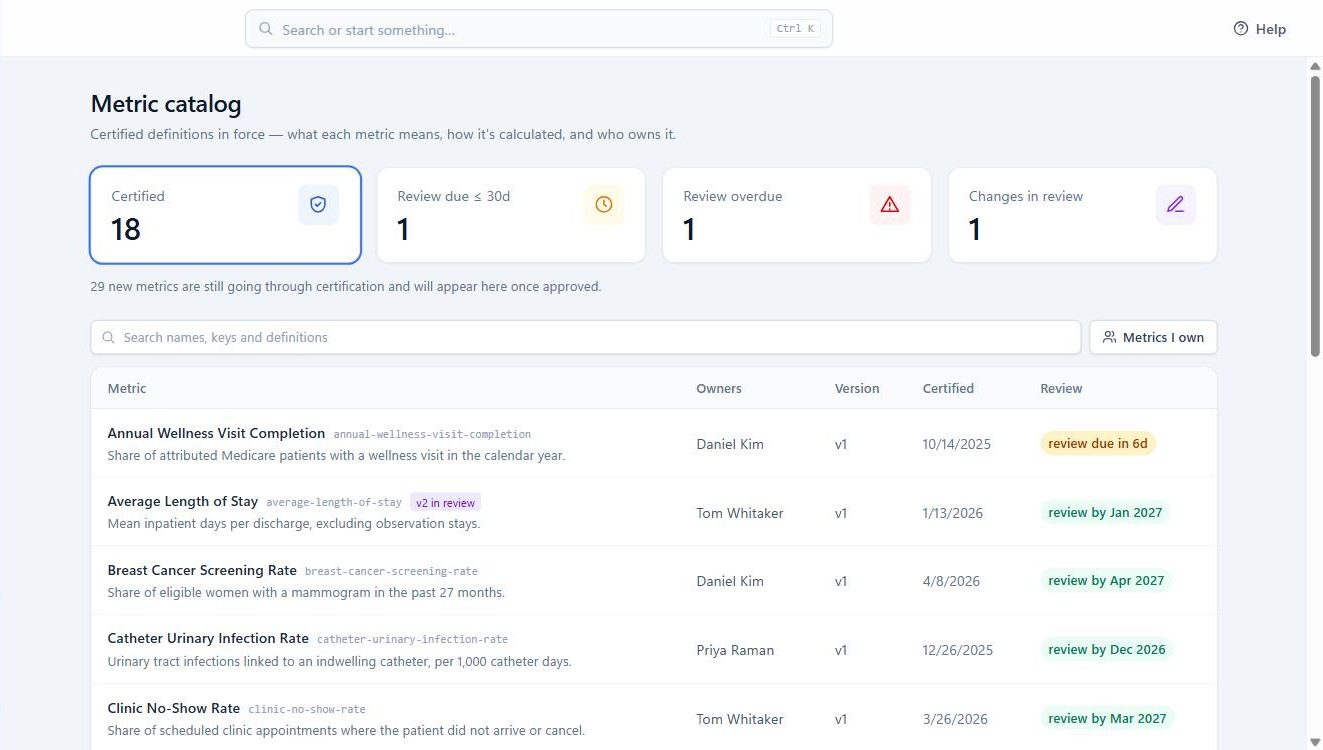
Task: Click certified date 10/14/2025
Action: 957,444
